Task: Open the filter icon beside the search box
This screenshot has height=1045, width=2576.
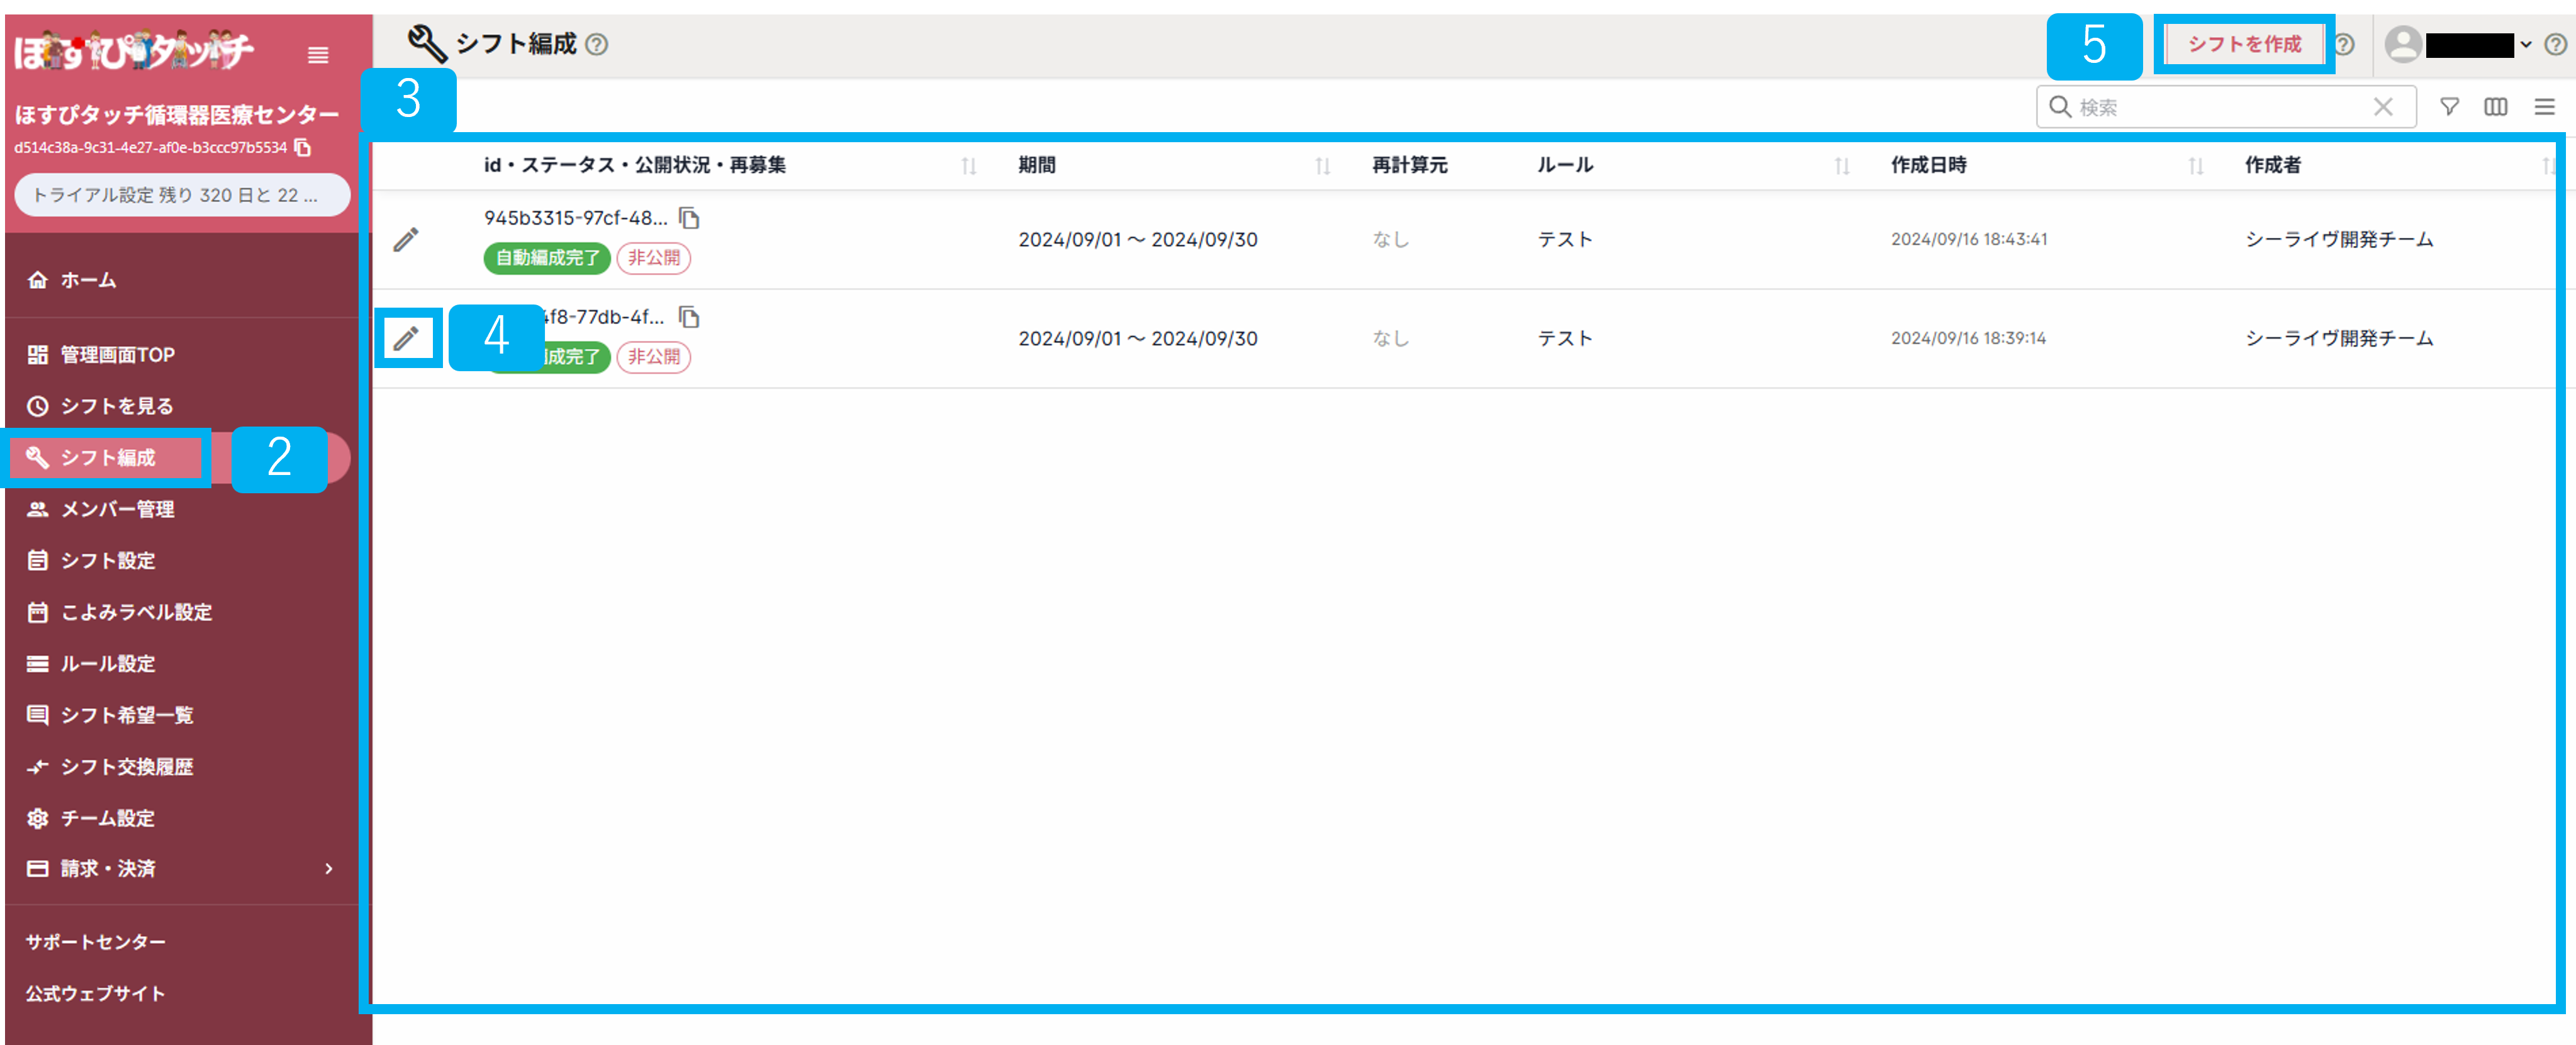Action: 2449,107
